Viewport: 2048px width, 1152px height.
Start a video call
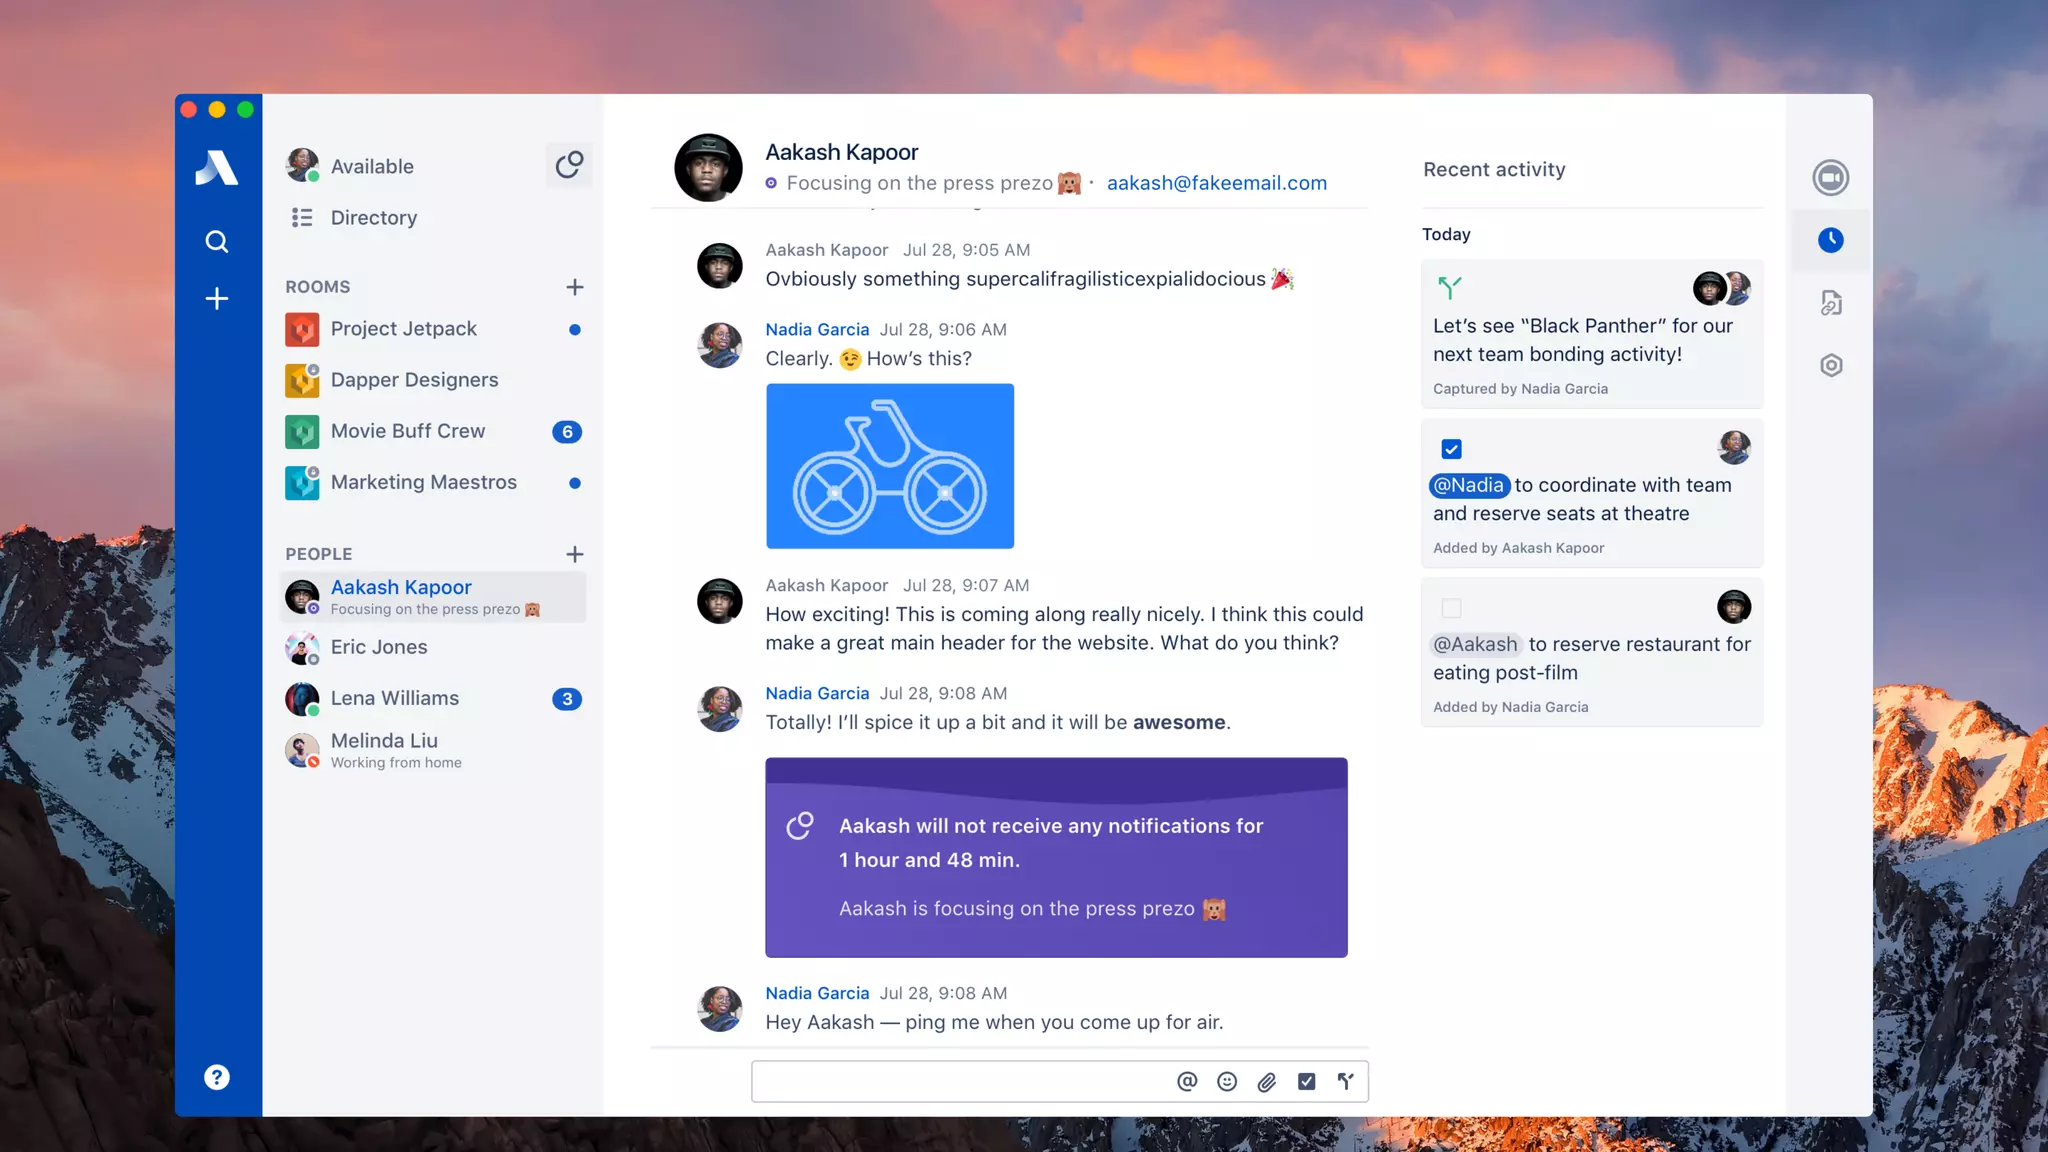pos(1830,178)
